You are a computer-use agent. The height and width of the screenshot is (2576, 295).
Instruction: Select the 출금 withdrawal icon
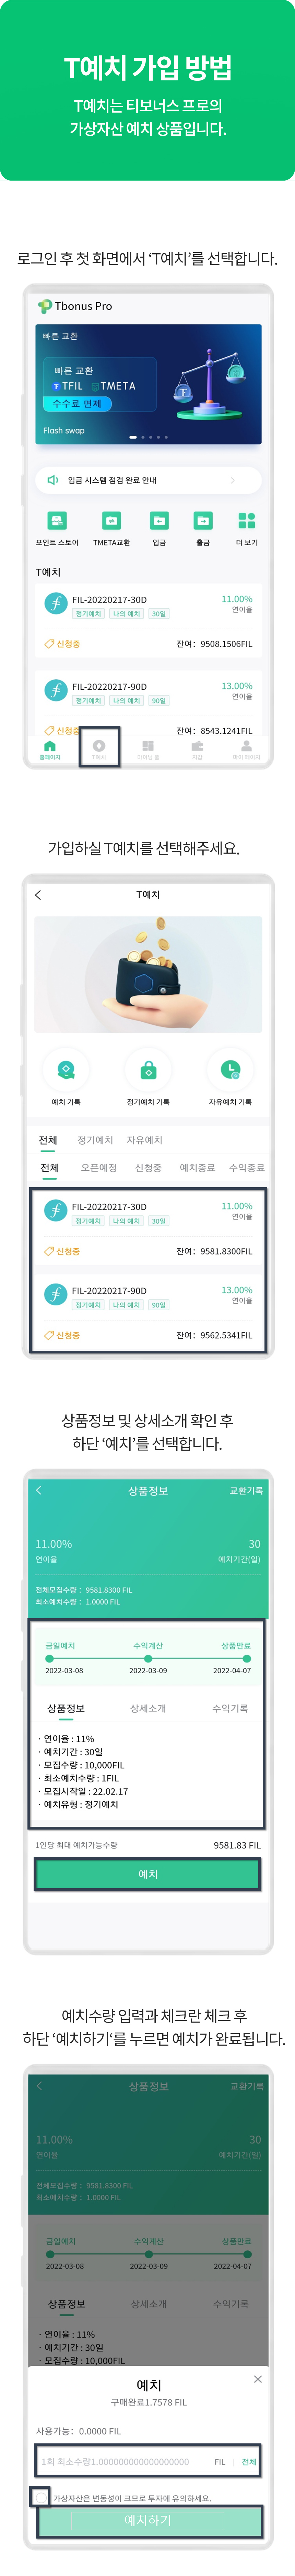click(x=203, y=520)
